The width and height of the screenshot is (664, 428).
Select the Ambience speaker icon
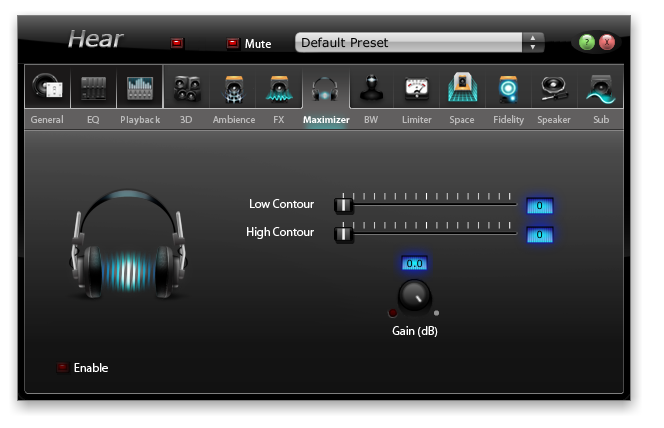234,89
